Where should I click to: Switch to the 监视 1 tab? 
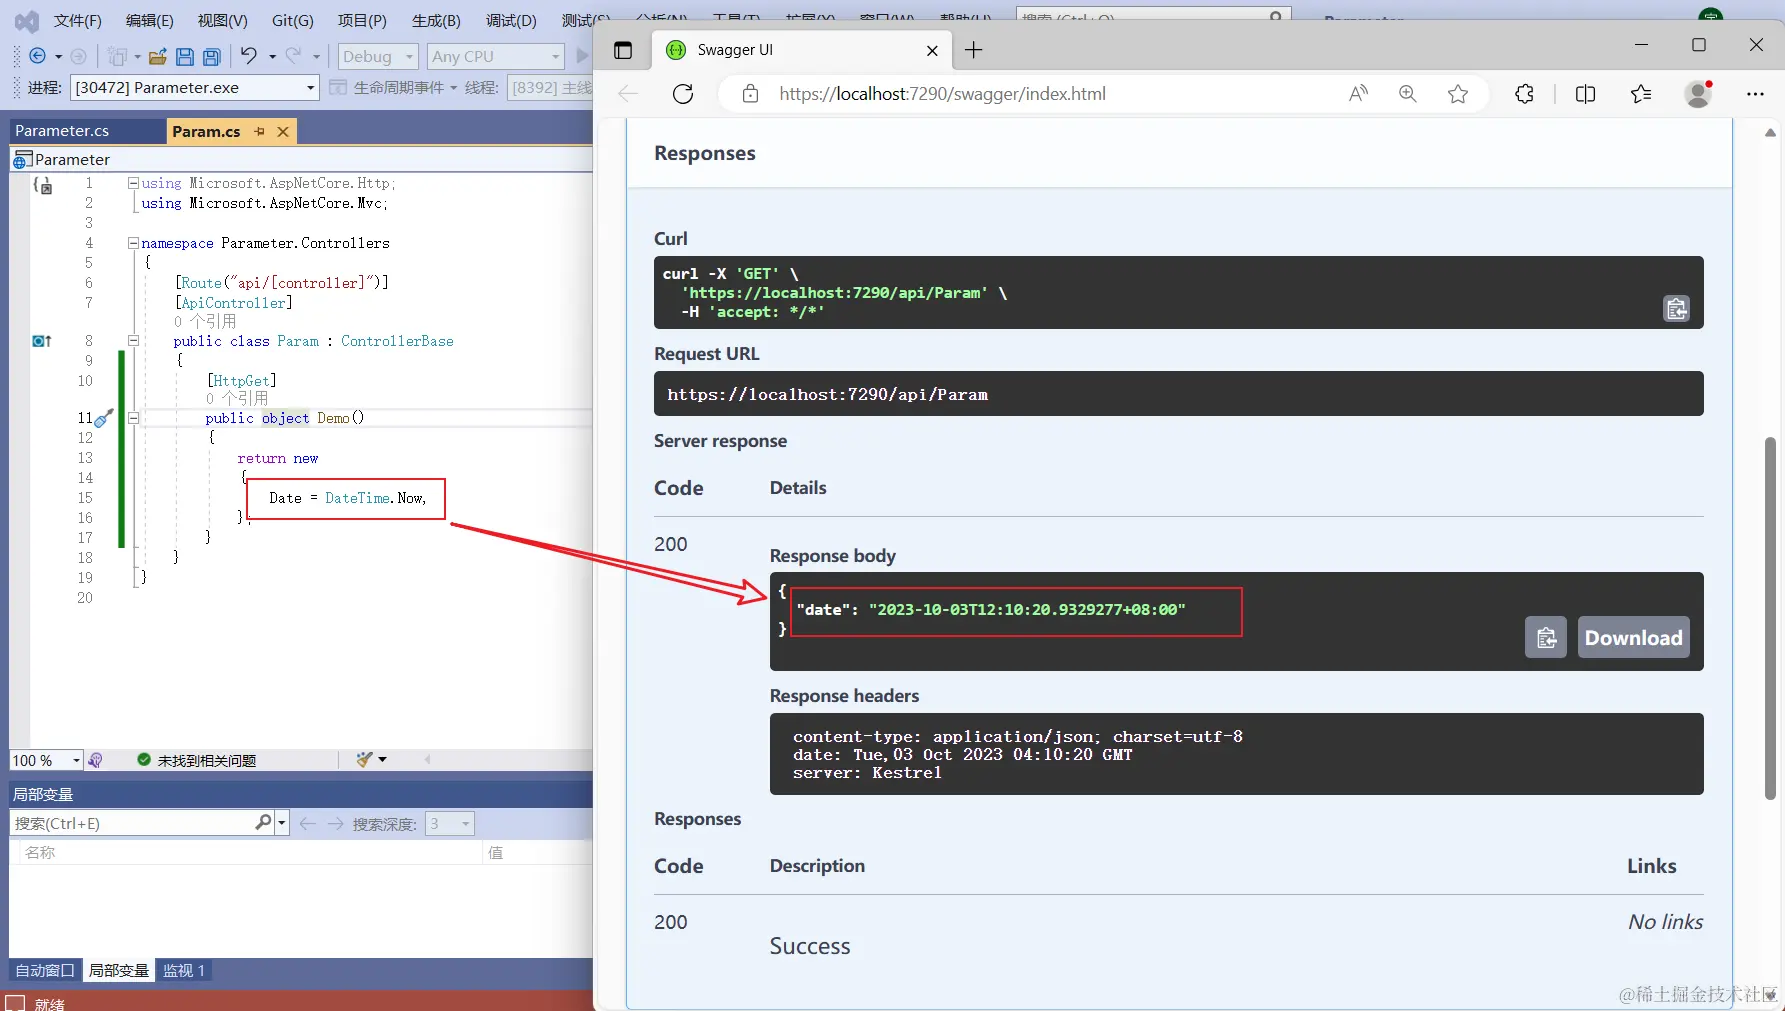(x=184, y=970)
